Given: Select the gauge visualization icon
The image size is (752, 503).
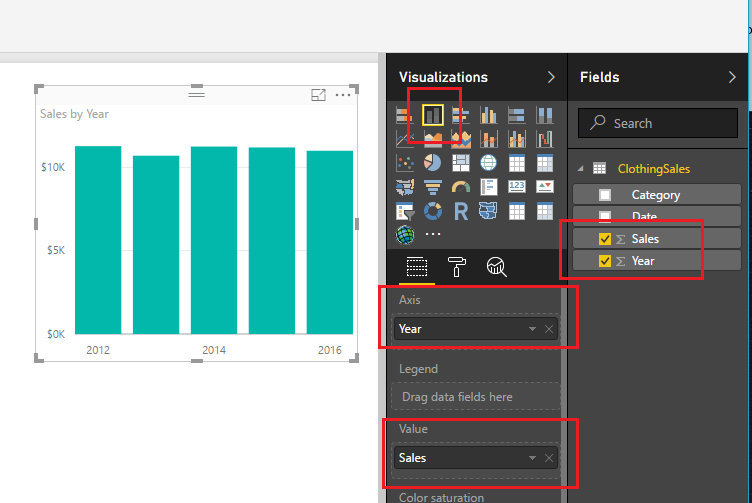Looking at the screenshot, I should click(x=461, y=187).
